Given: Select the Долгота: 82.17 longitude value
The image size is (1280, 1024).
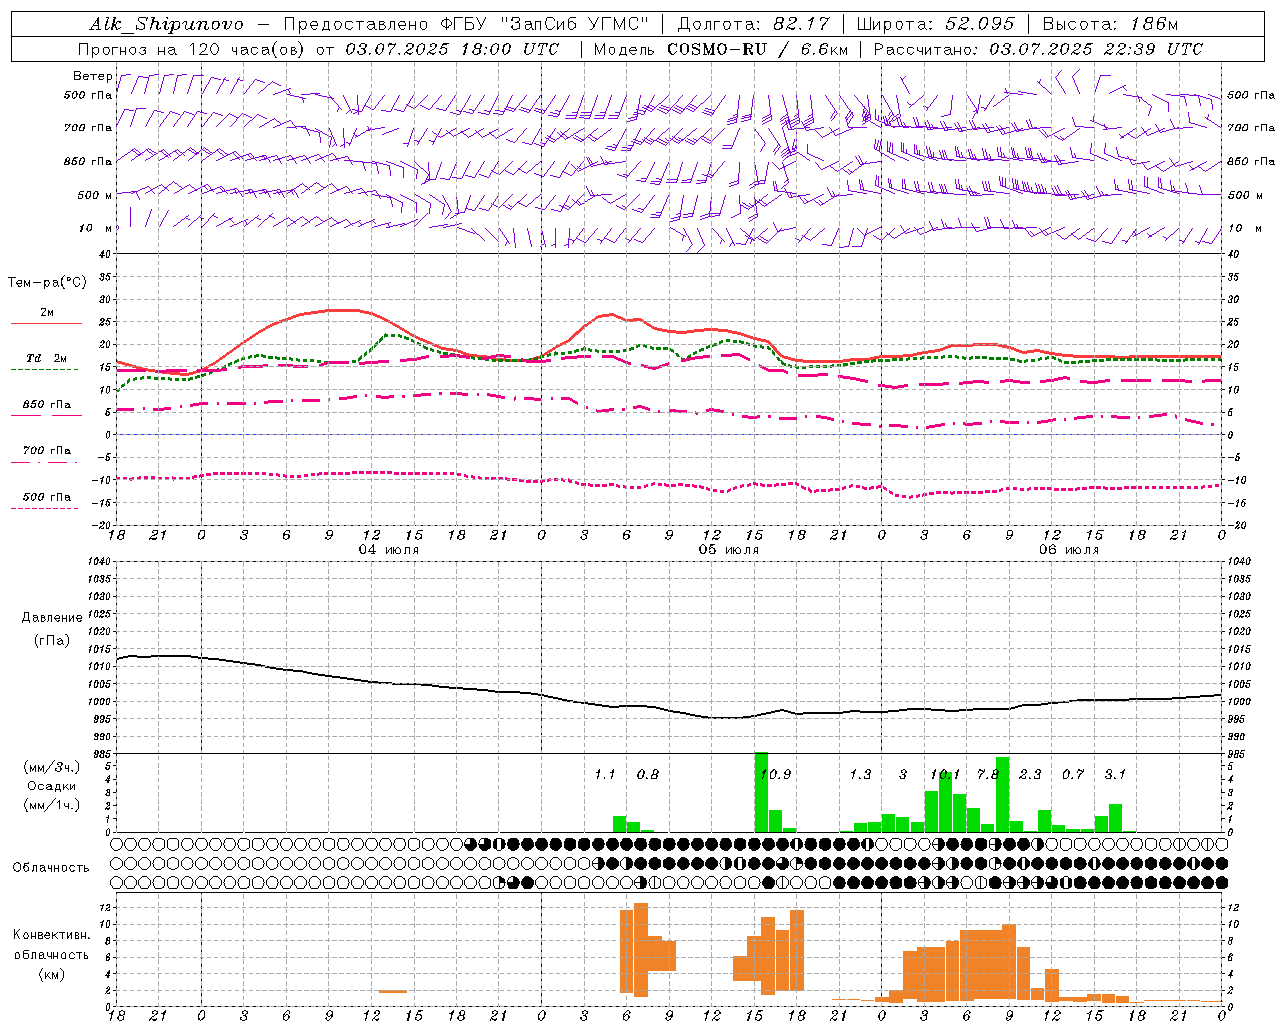Looking at the screenshot, I should pos(753,24).
